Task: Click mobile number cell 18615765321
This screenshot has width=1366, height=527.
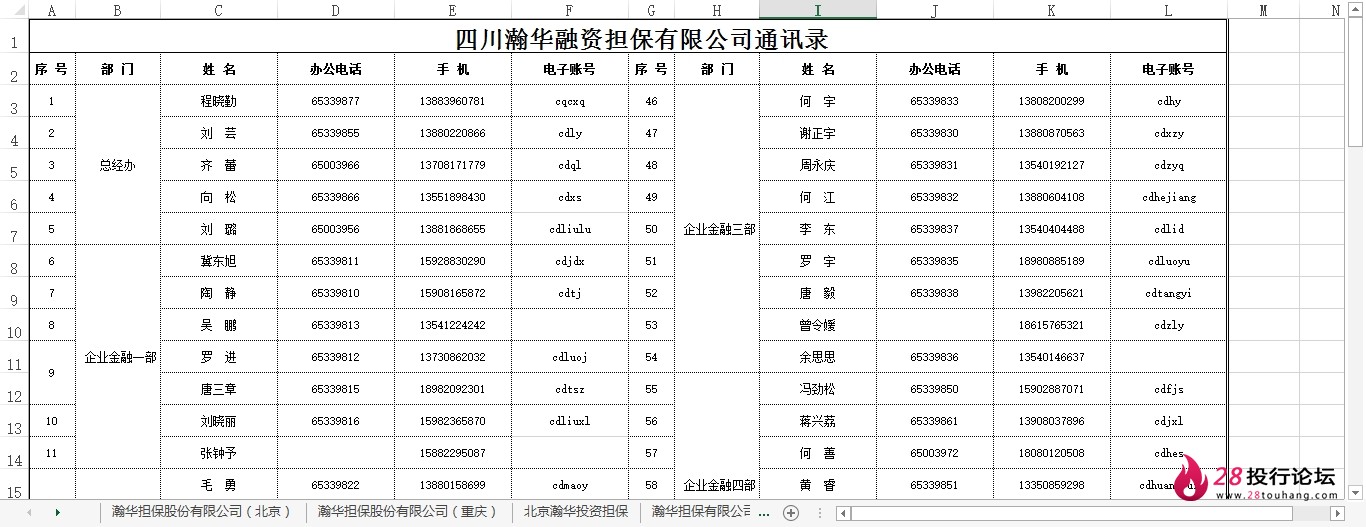Action: pyautogui.click(x=1052, y=325)
